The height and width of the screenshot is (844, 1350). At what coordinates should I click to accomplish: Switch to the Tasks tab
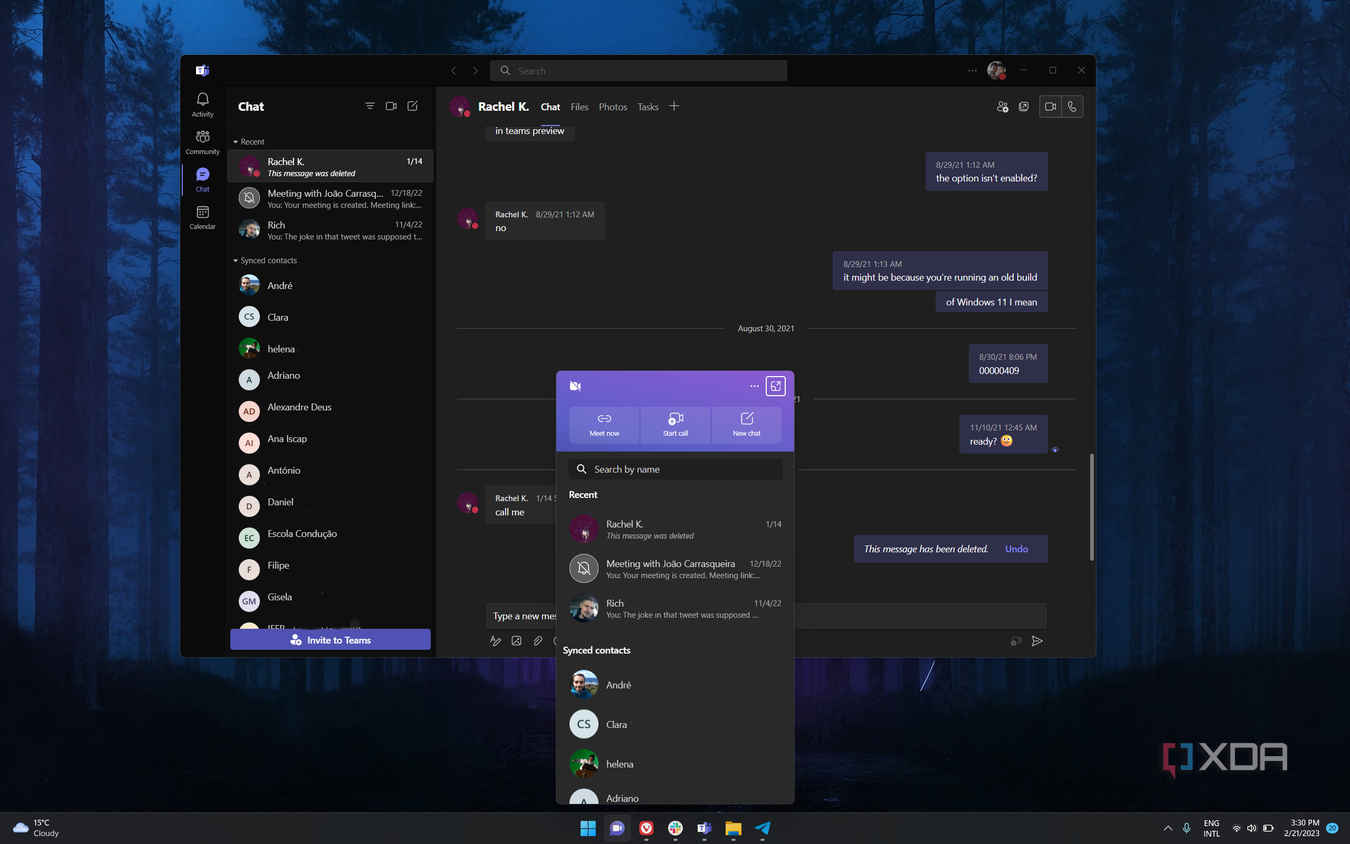point(648,107)
